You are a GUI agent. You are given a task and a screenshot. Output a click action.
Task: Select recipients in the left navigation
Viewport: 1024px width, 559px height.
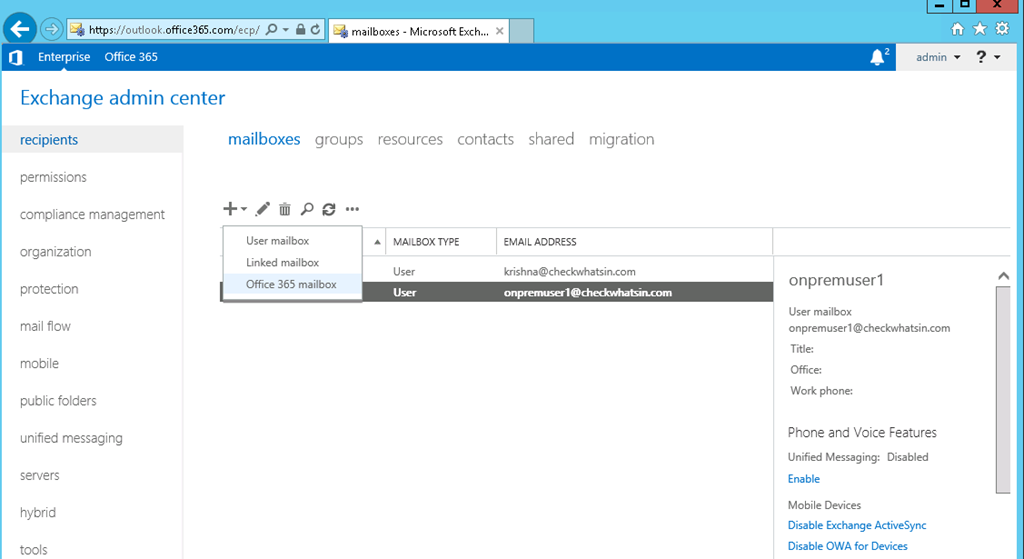[93, 140]
